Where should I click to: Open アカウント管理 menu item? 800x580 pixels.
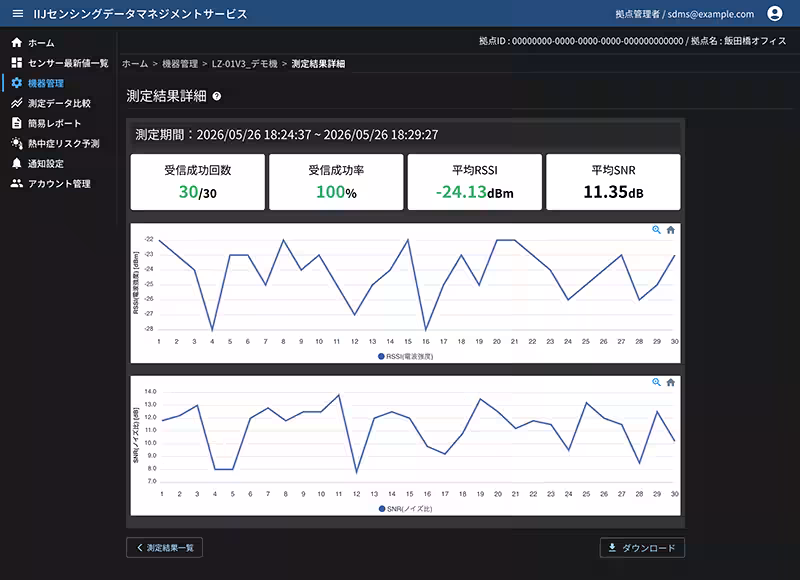click(x=59, y=184)
